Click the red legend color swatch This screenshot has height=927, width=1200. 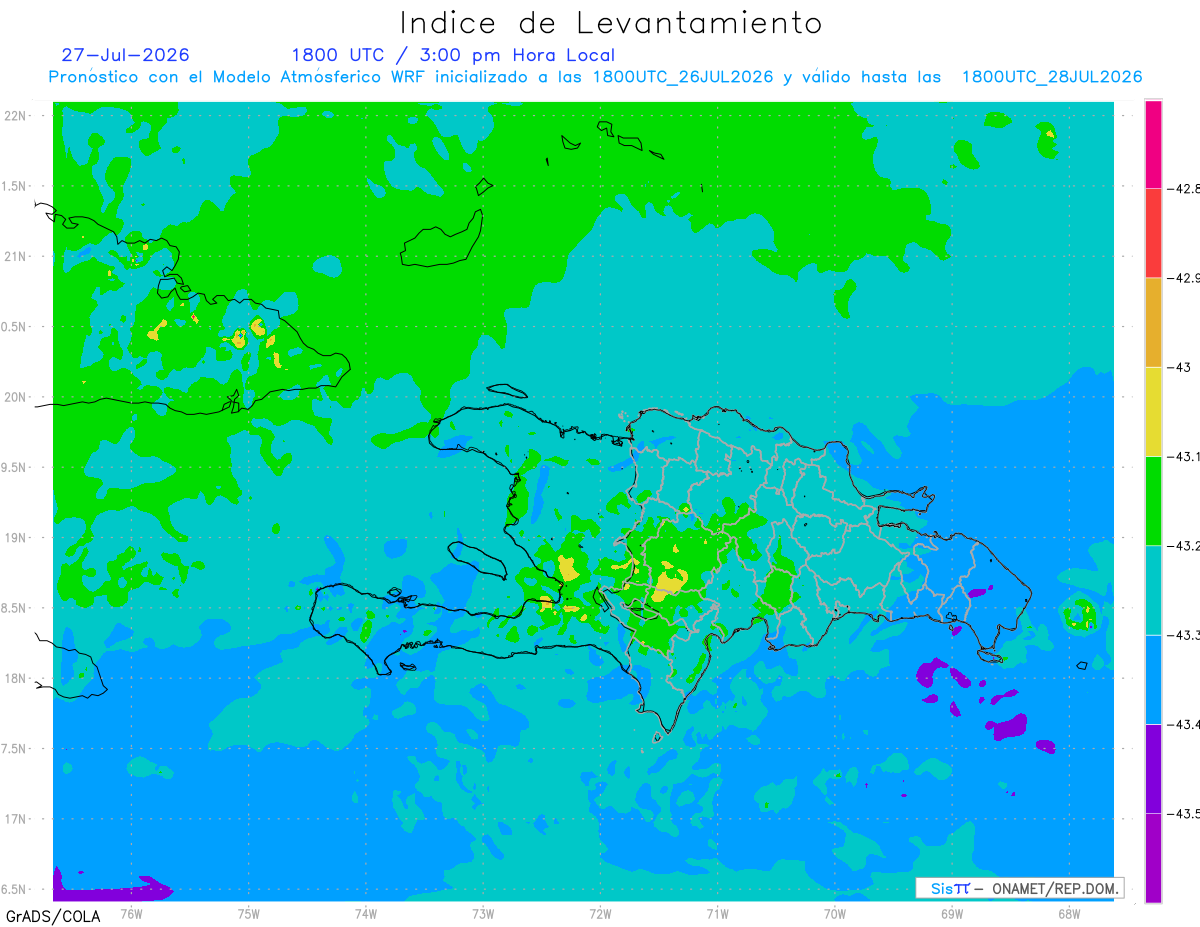(x=1153, y=233)
